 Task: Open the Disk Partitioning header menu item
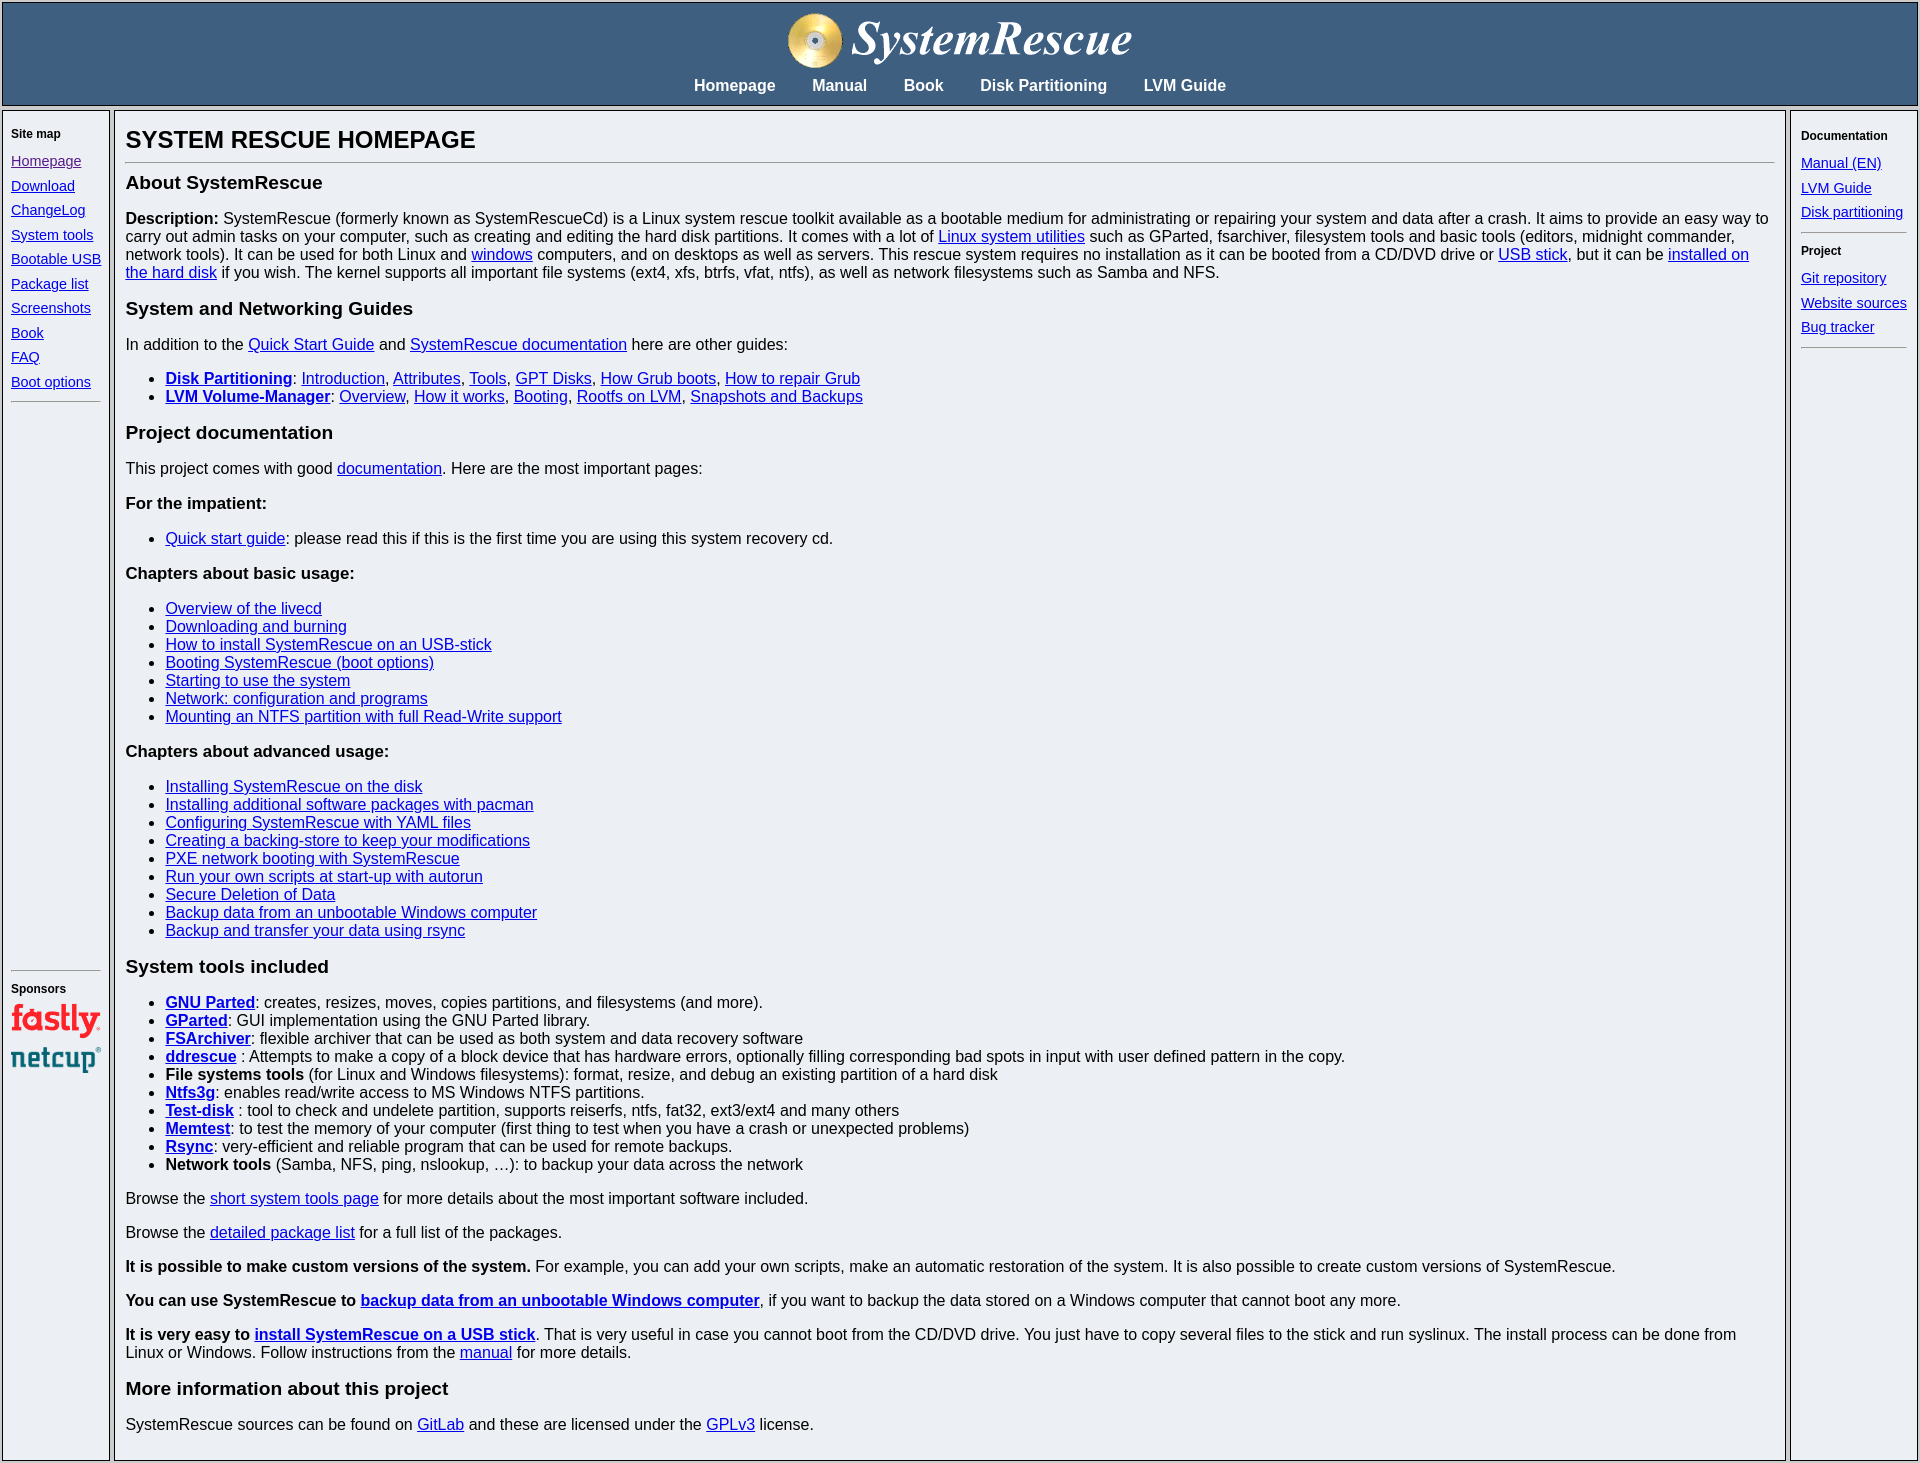coord(1042,86)
